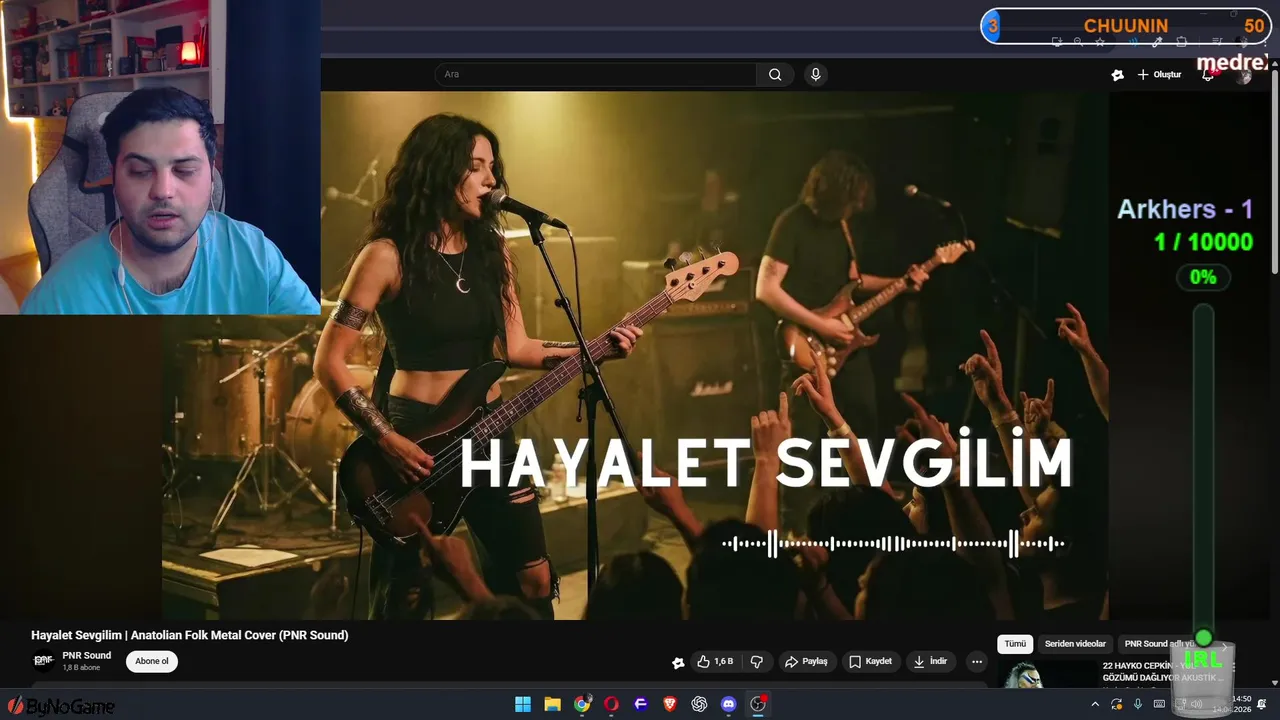Open the purple striped taskbar app

[641, 704]
